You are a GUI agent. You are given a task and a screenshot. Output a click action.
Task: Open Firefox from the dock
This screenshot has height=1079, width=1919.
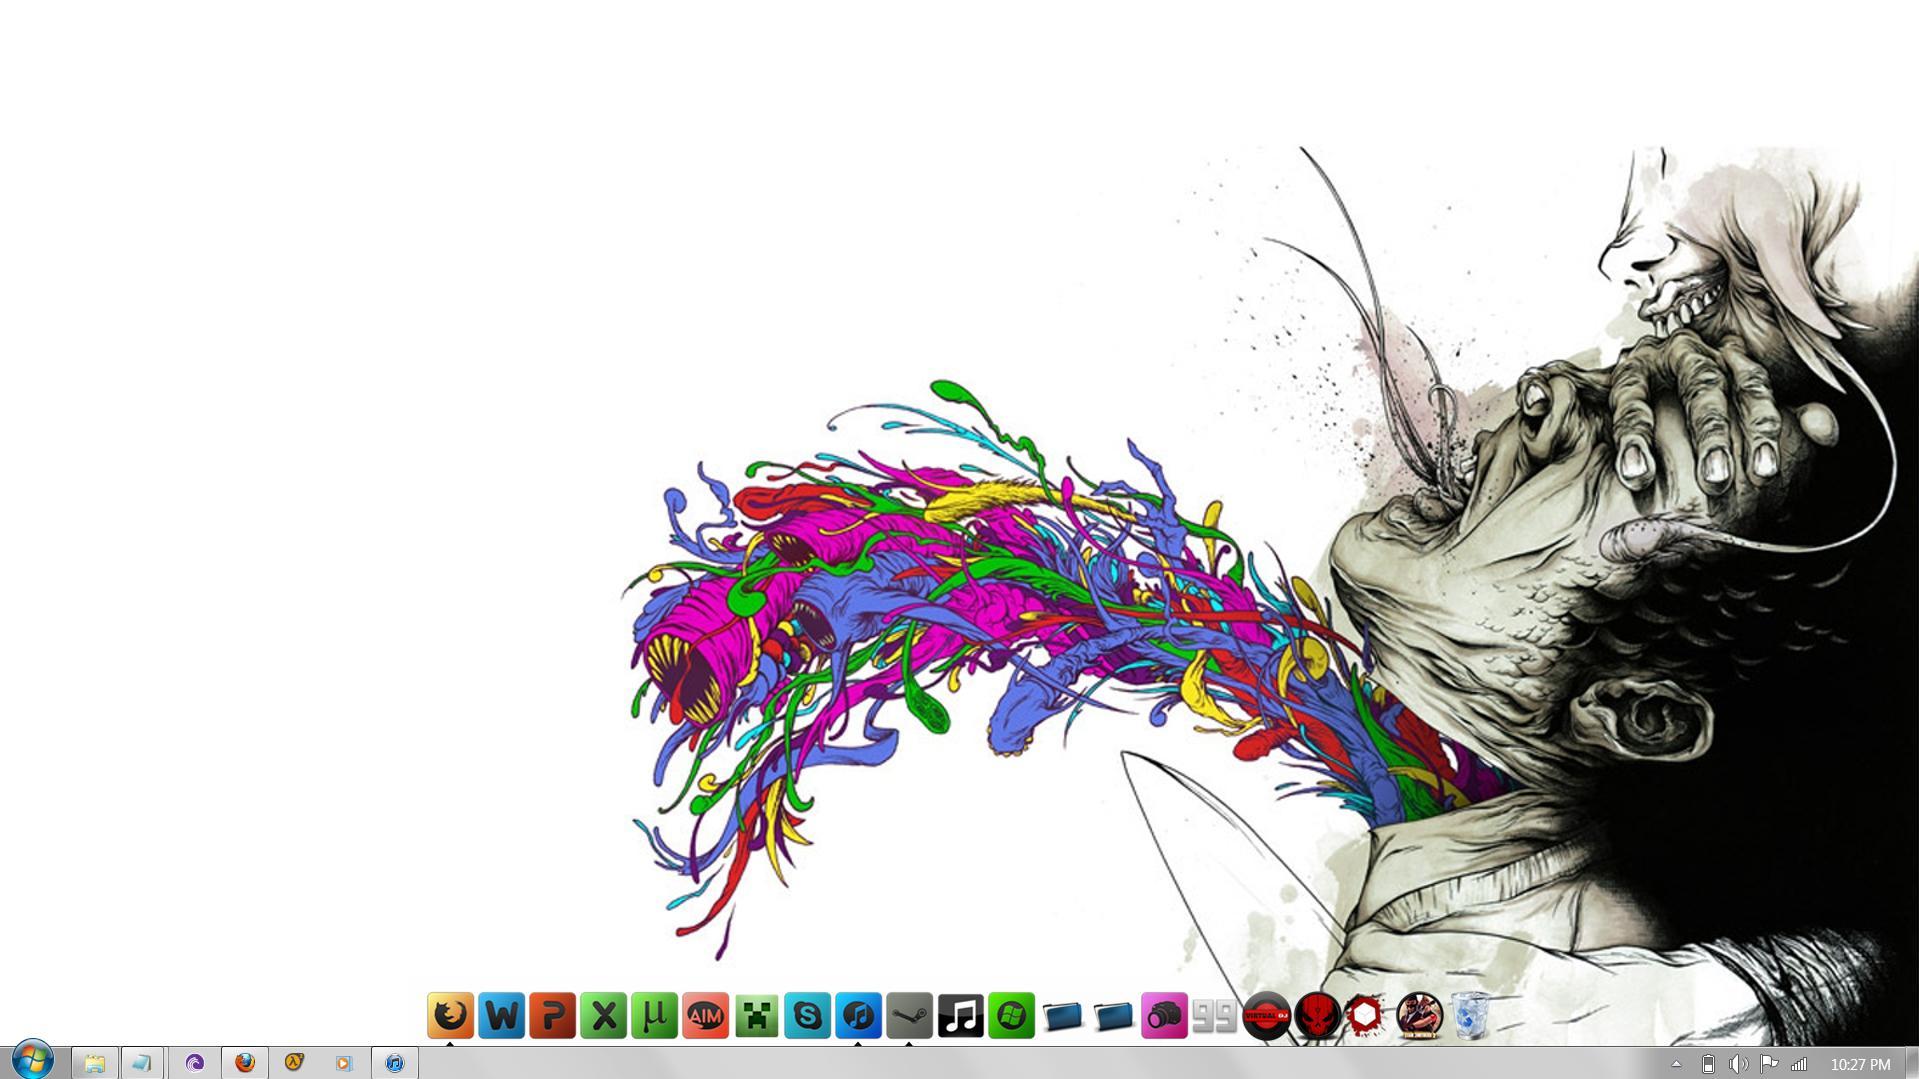(x=450, y=1016)
